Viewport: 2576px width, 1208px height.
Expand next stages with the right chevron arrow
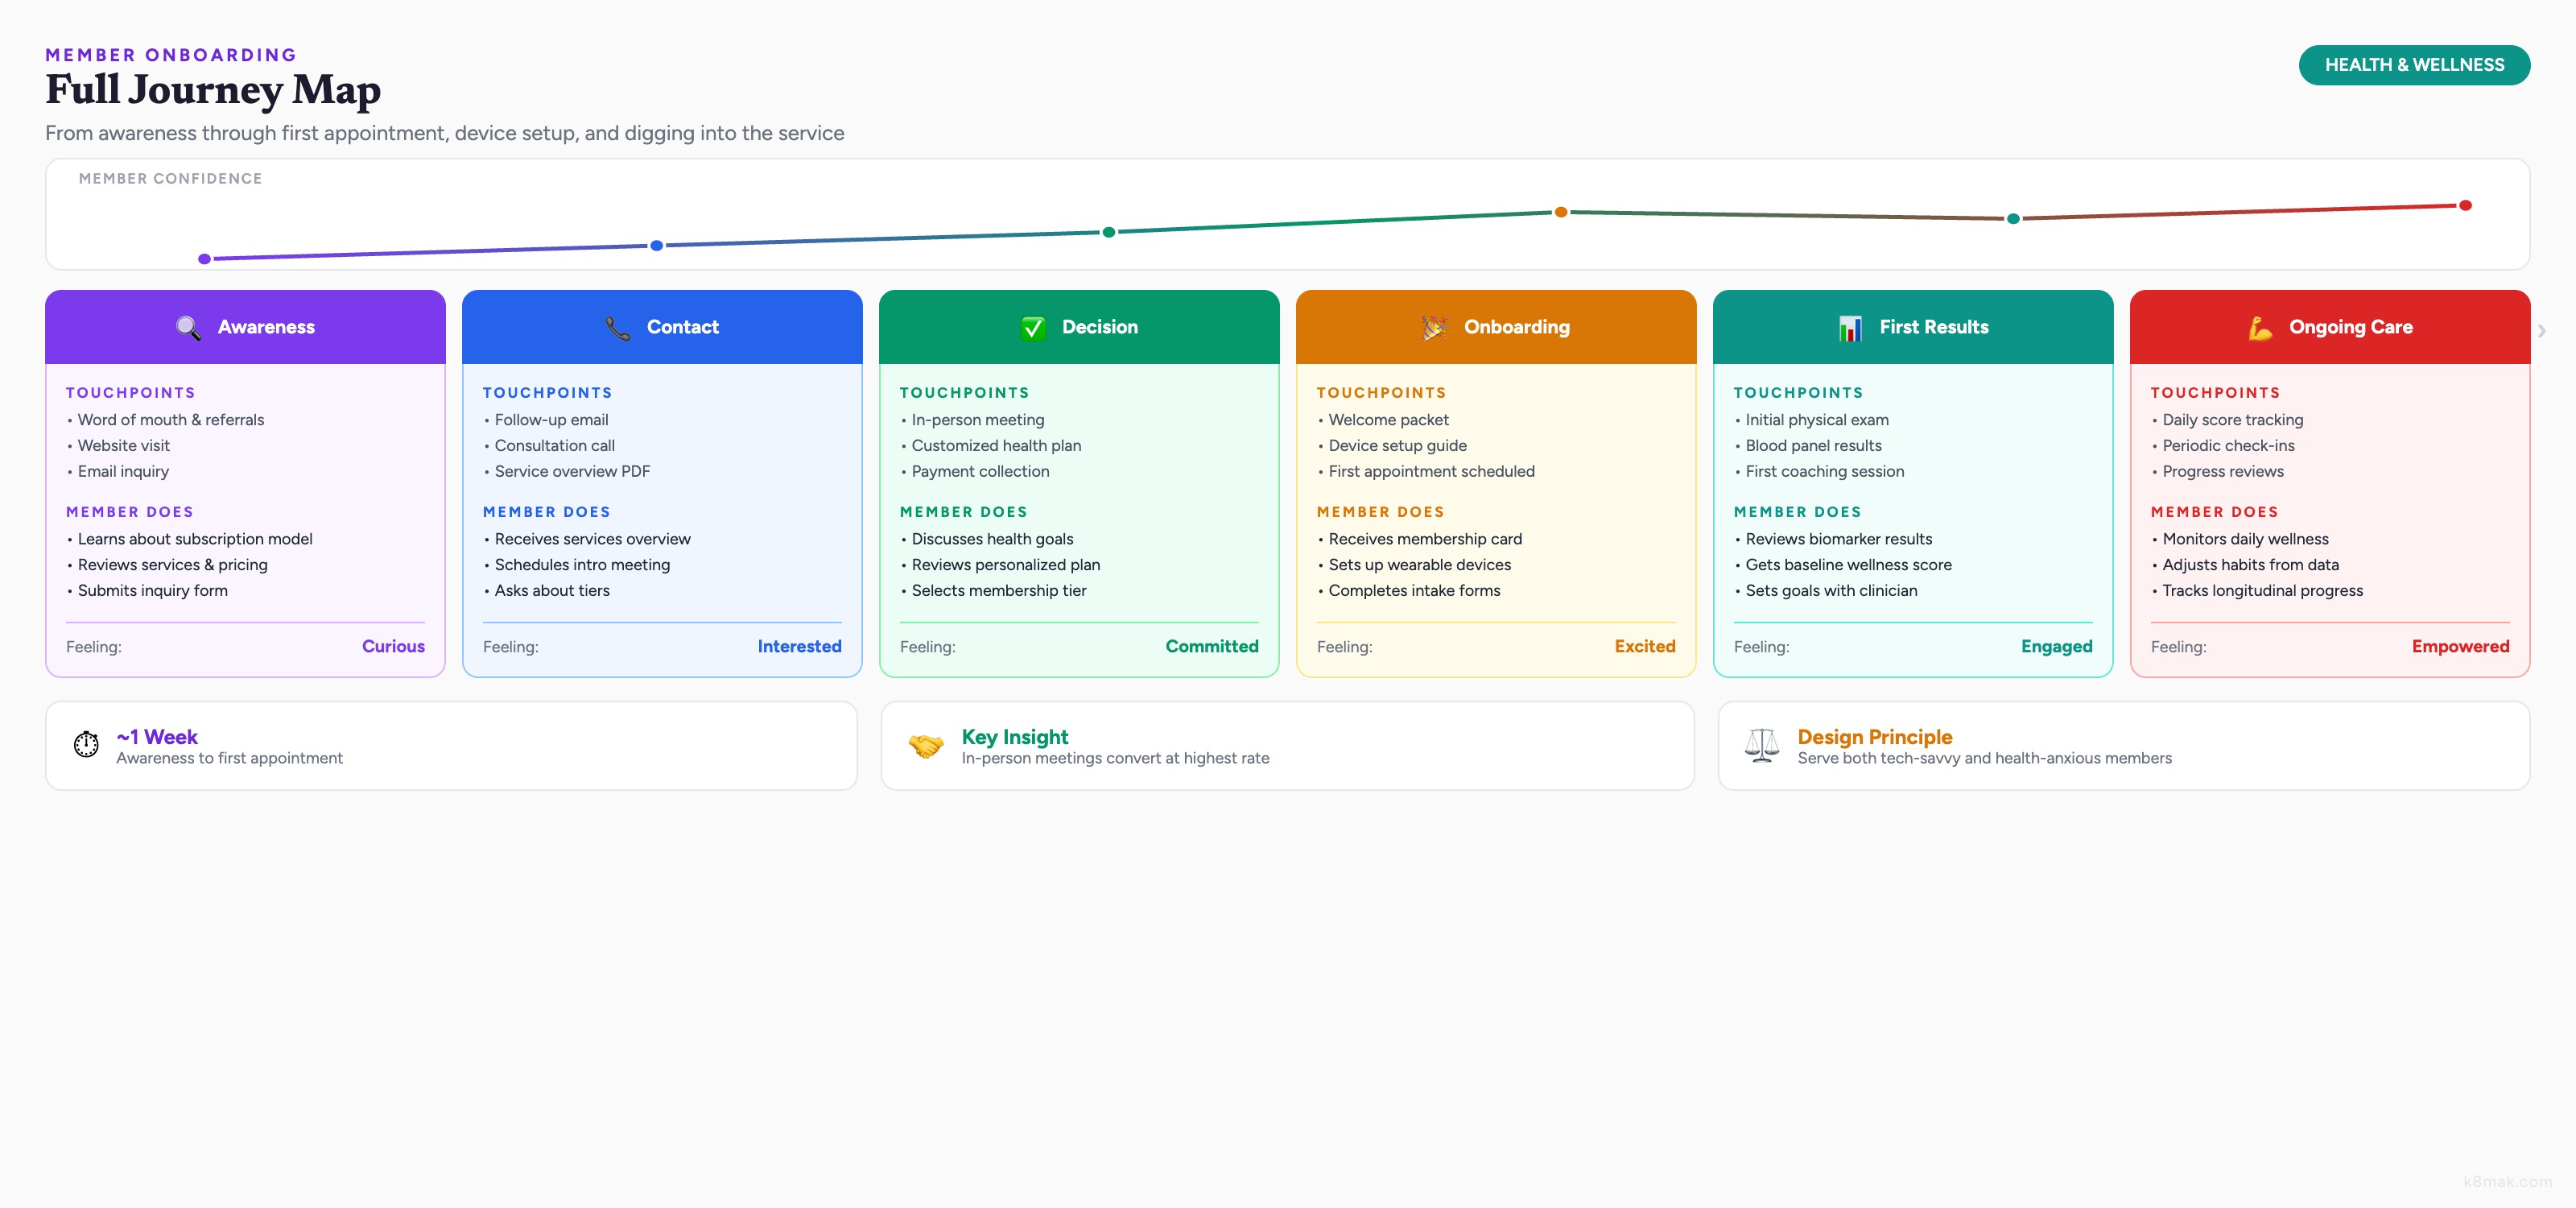(x=2542, y=330)
